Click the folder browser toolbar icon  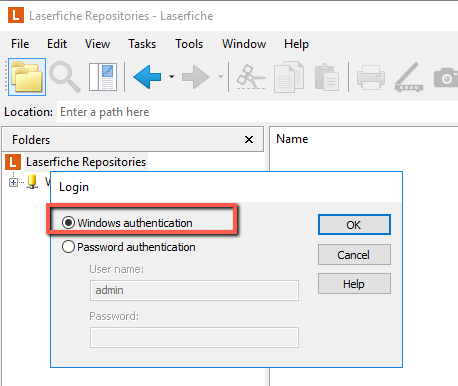point(27,77)
